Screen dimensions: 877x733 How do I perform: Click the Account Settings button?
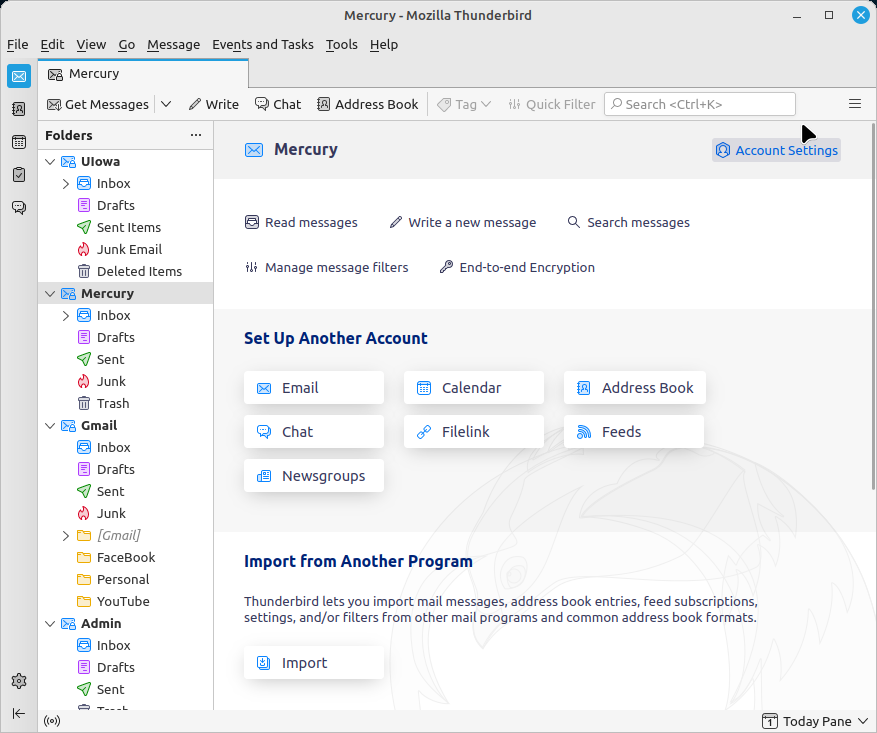tap(776, 150)
